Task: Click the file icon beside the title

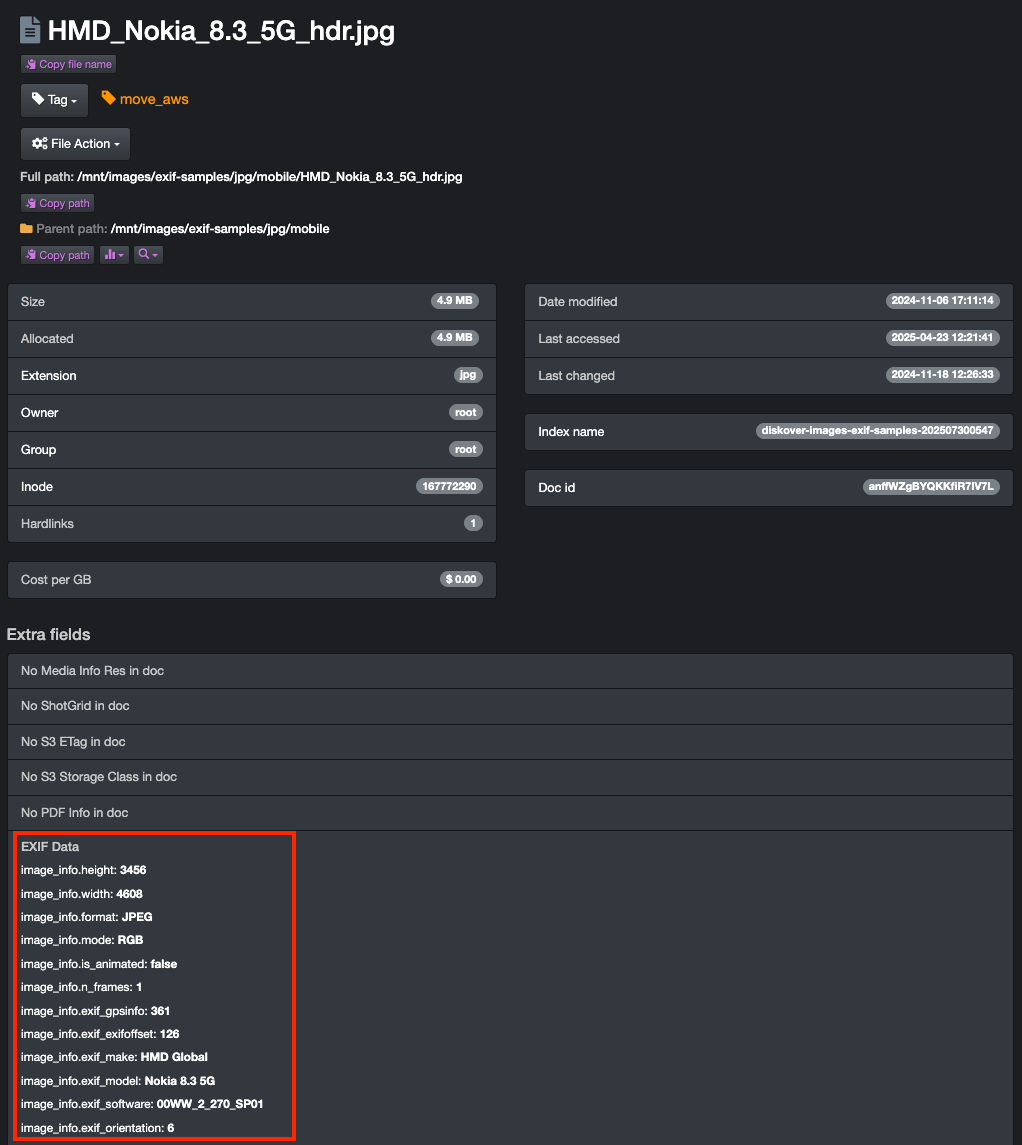Action: (x=31, y=31)
